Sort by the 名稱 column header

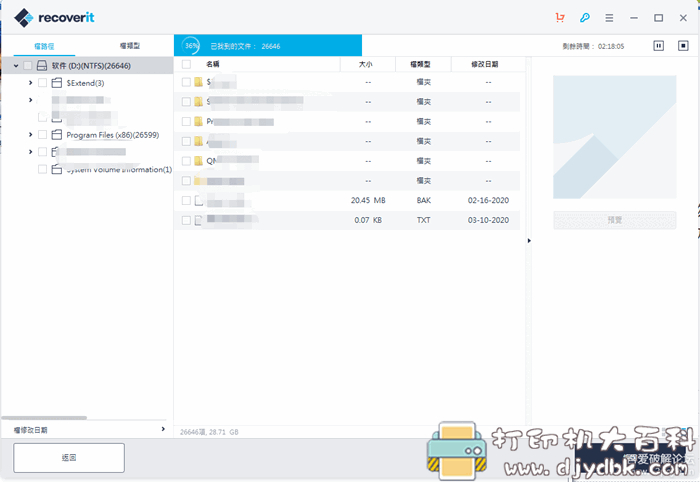(x=213, y=64)
